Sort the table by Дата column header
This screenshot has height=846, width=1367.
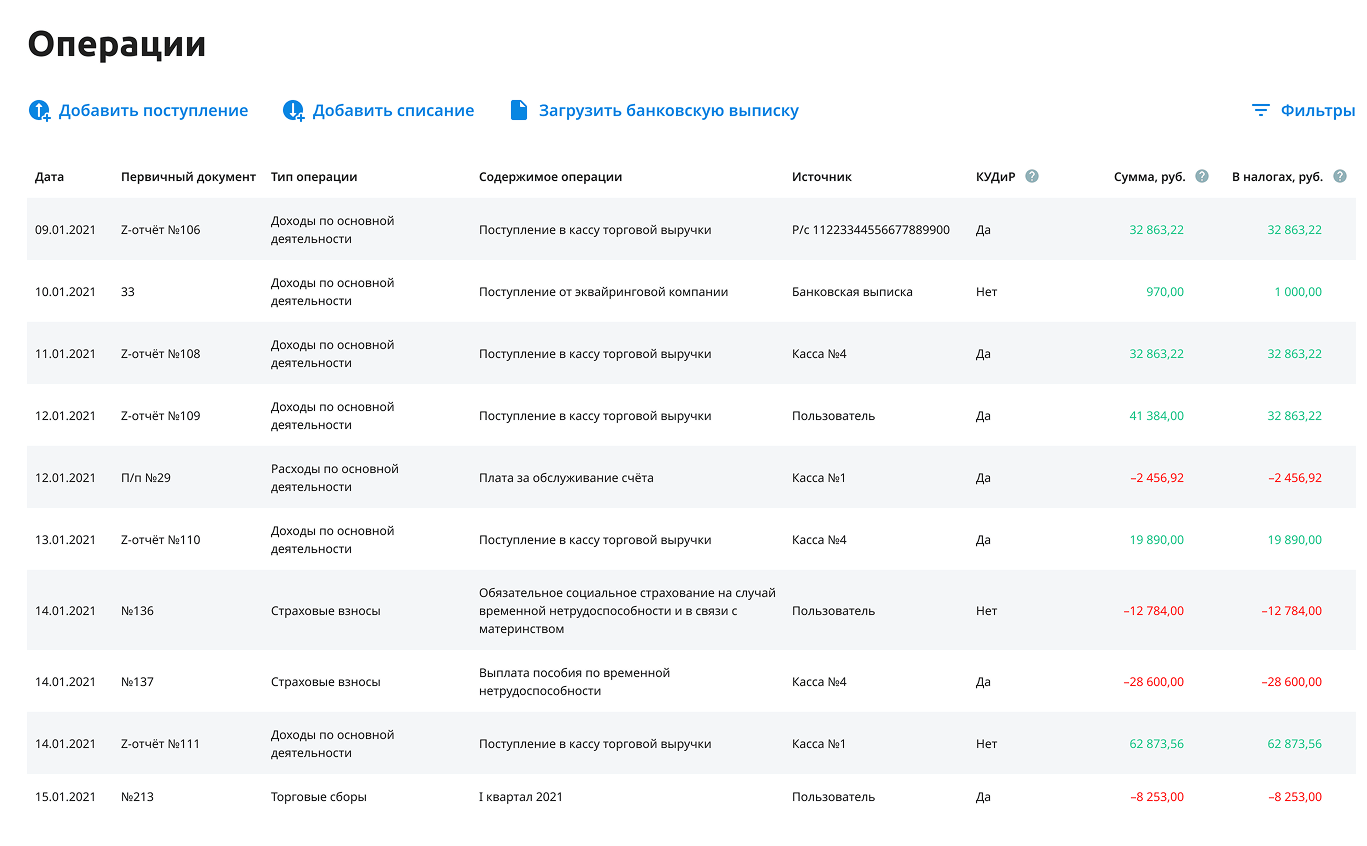tap(49, 176)
